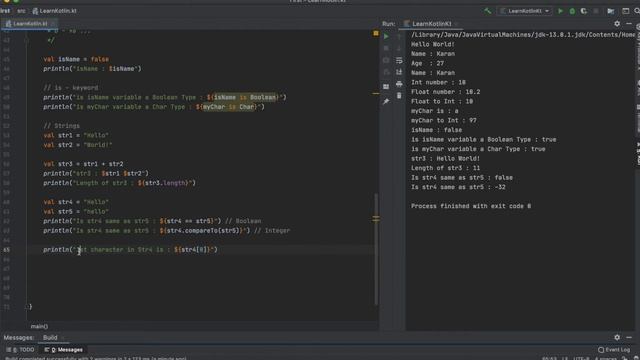This screenshot has height=360, width=640.
Task: Click "Hello World!" console output line
Action: 433,44
